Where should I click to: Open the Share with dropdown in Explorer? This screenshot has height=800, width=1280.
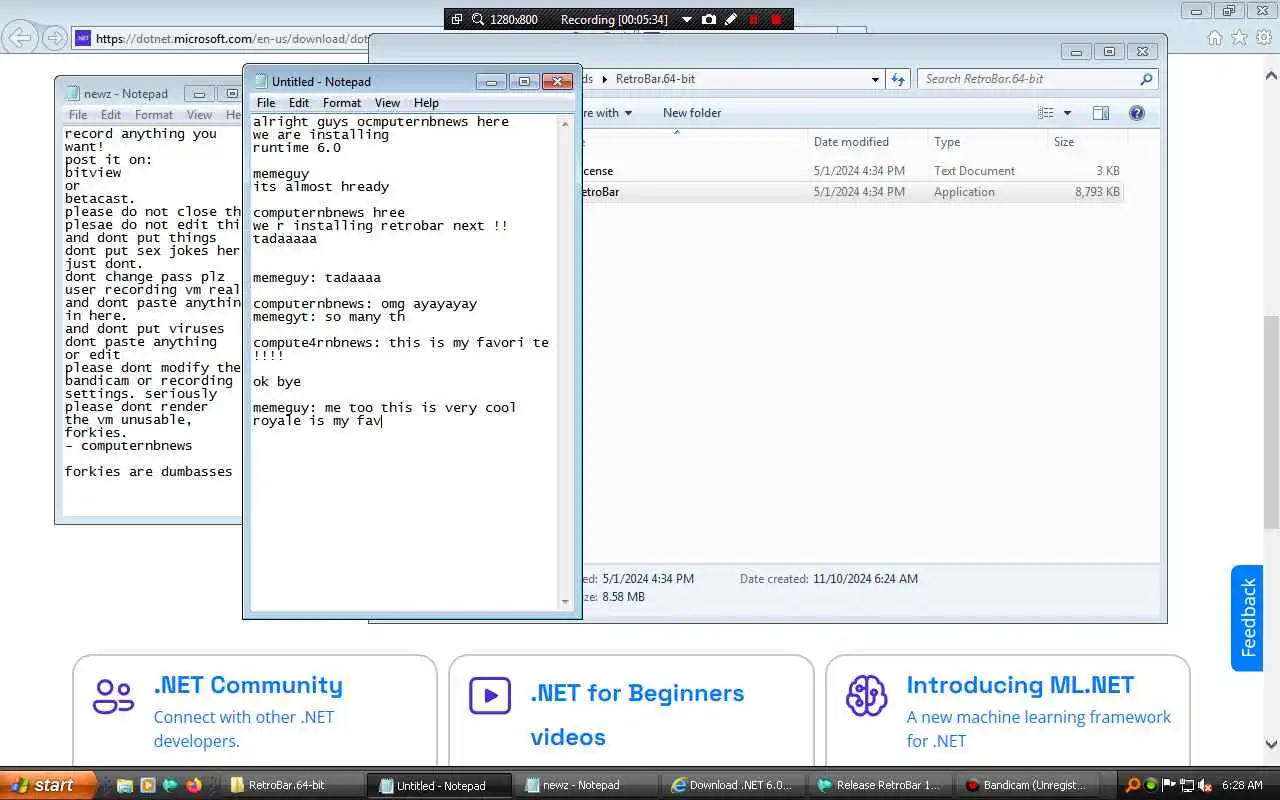(608, 113)
